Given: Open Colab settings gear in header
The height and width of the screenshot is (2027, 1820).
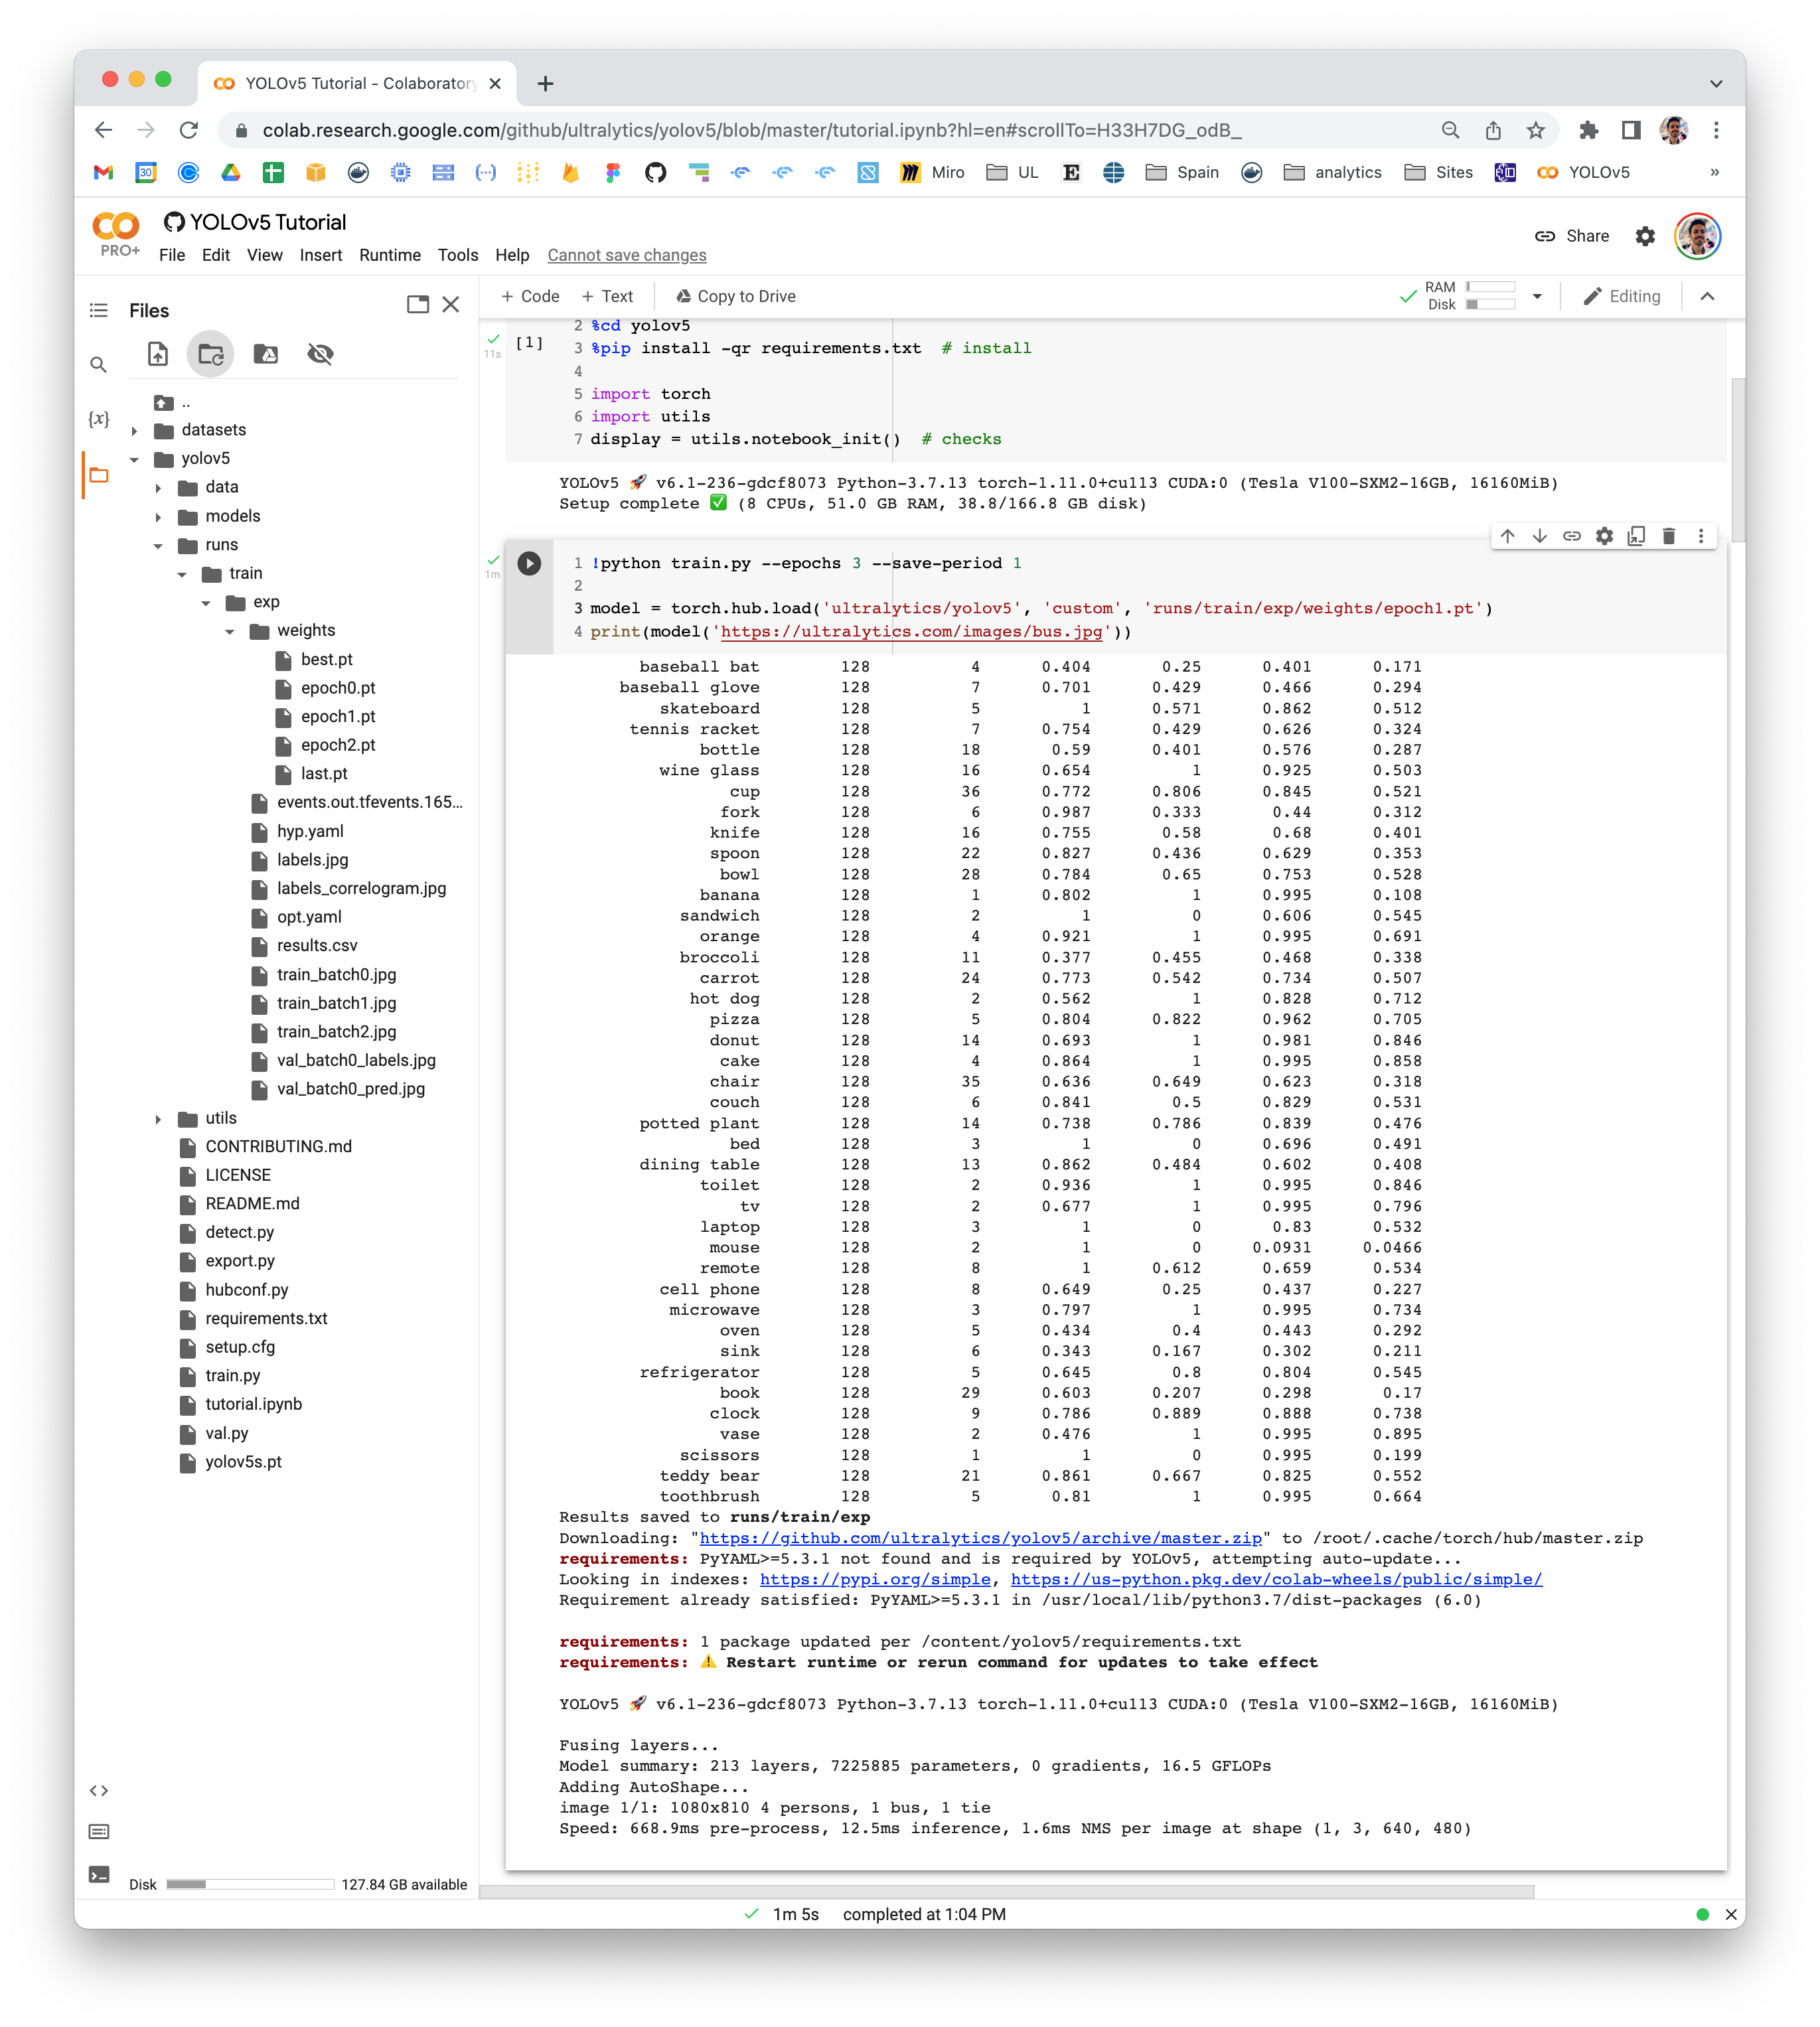Looking at the screenshot, I should [x=1645, y=236].
